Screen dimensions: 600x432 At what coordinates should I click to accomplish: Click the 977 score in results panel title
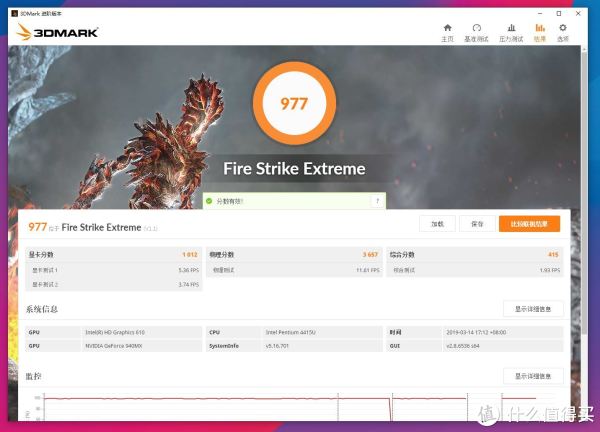click(38, 227)
